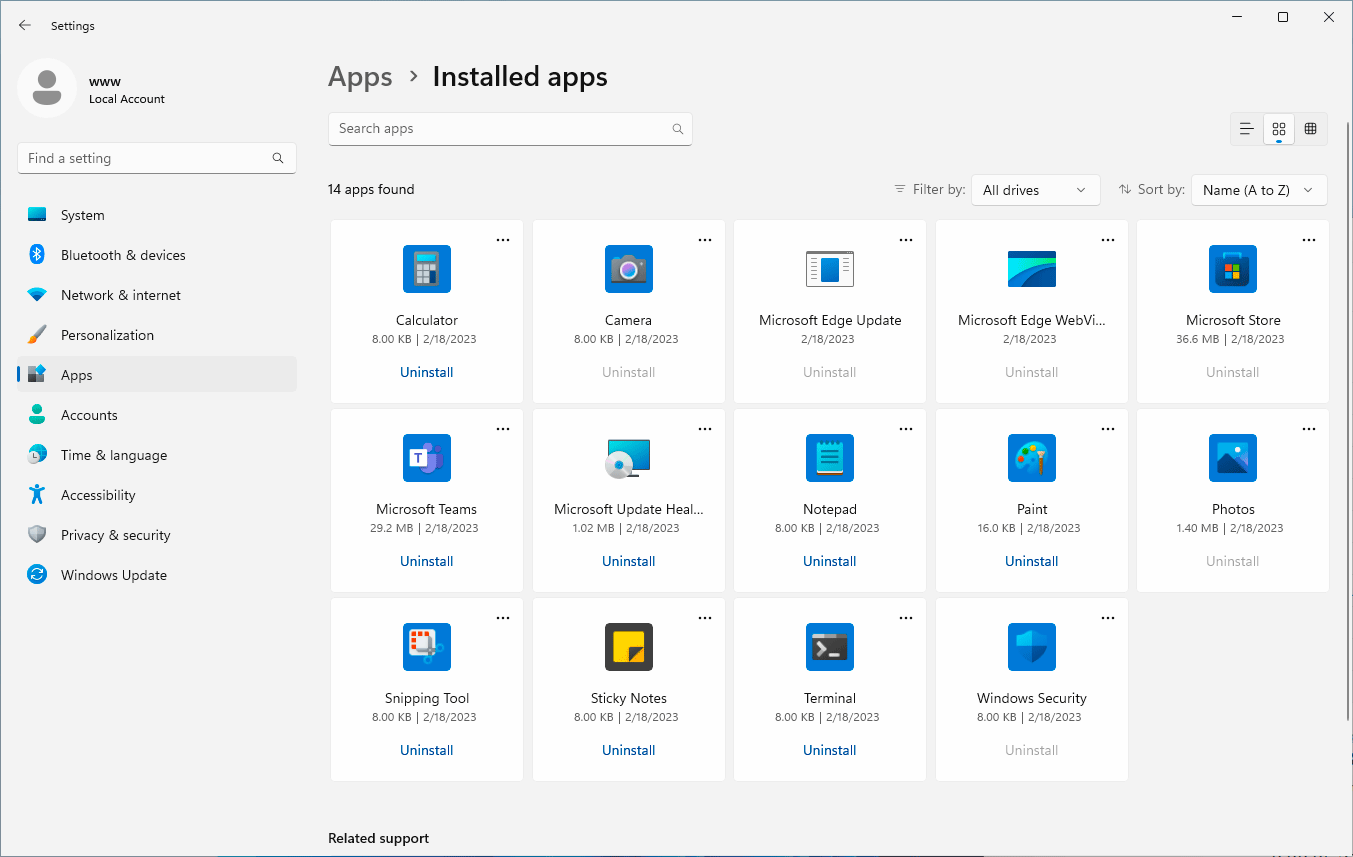Image resolution: width=1353 pixels, height=857 pixels.
Task: Open the Filter by All drives dropdown
Action: pos(1035,190)
